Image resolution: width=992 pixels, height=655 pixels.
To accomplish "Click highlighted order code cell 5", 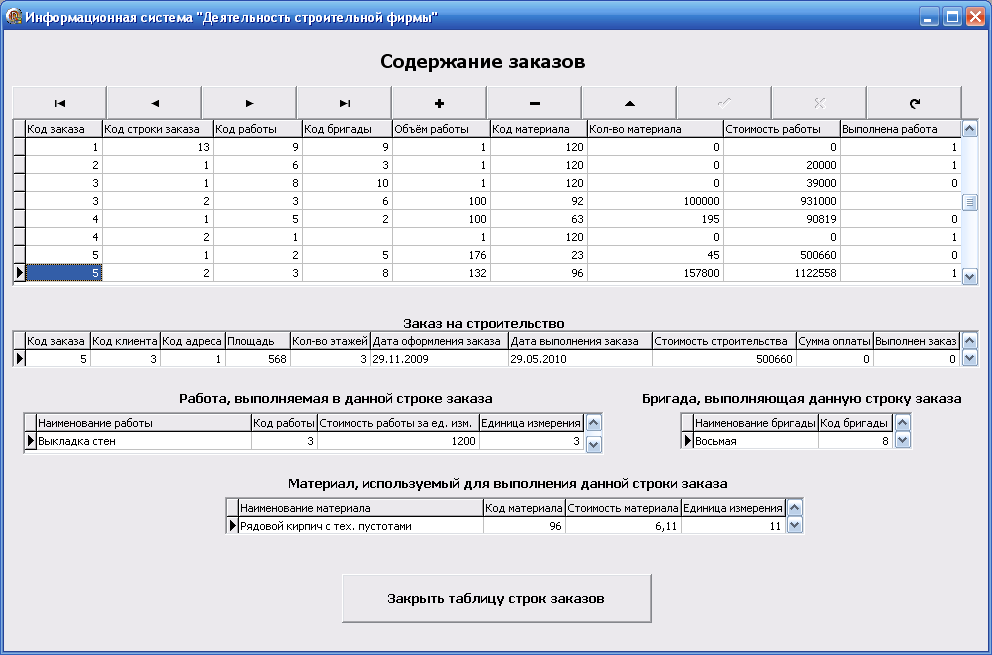I will 63,273.
